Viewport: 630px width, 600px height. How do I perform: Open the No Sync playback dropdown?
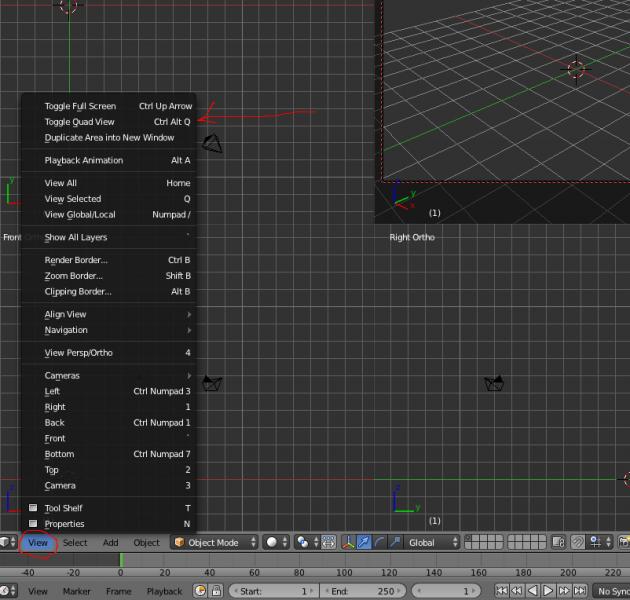[610, 591]
